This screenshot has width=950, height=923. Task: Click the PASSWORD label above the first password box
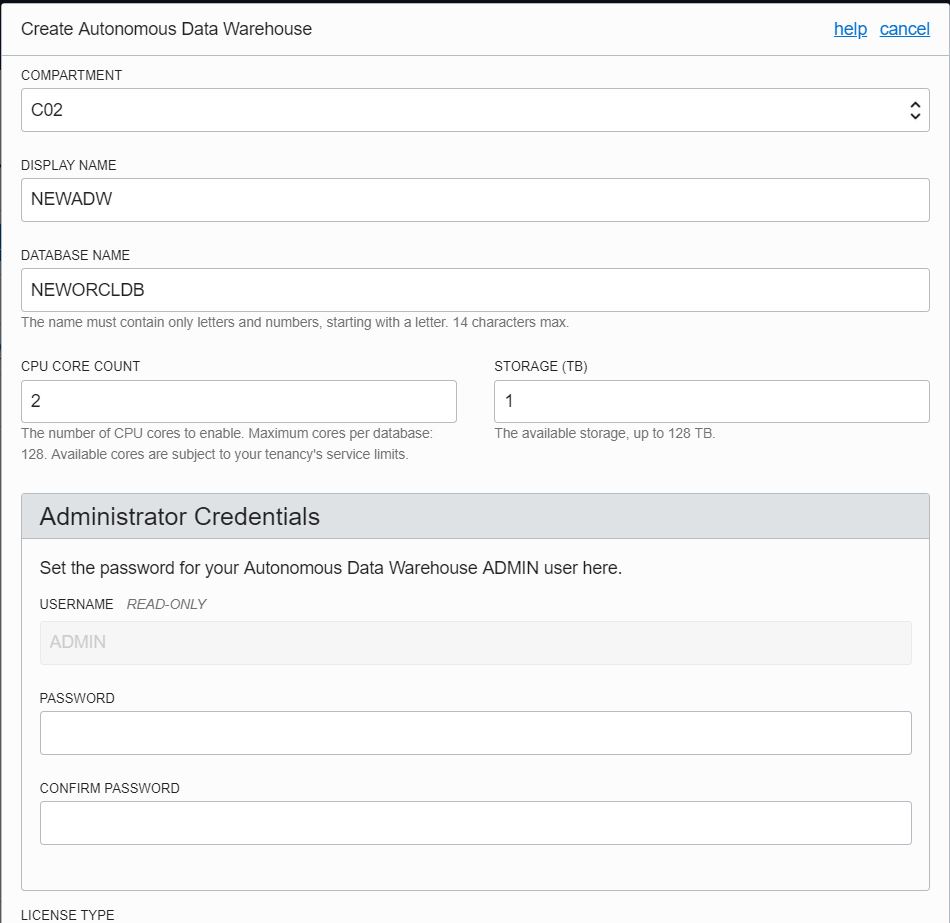[77, 698]
